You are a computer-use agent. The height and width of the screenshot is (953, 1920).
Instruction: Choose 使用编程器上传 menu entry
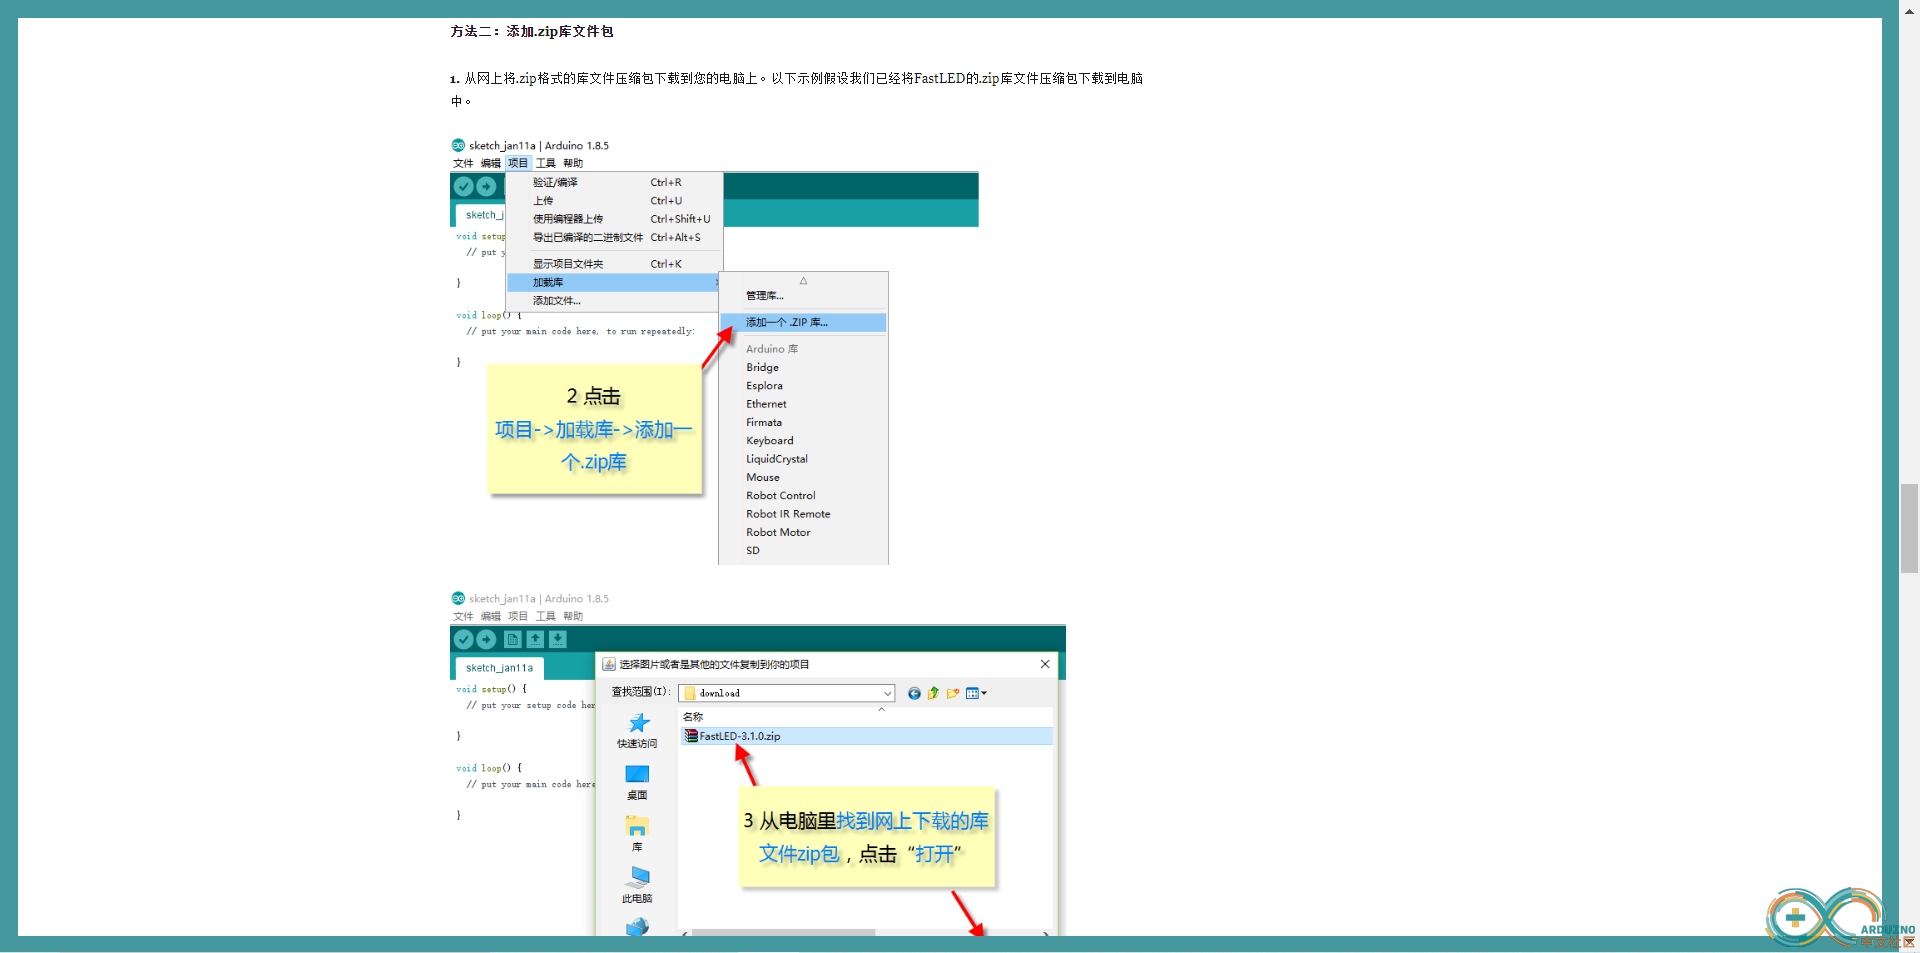(614, 219)
